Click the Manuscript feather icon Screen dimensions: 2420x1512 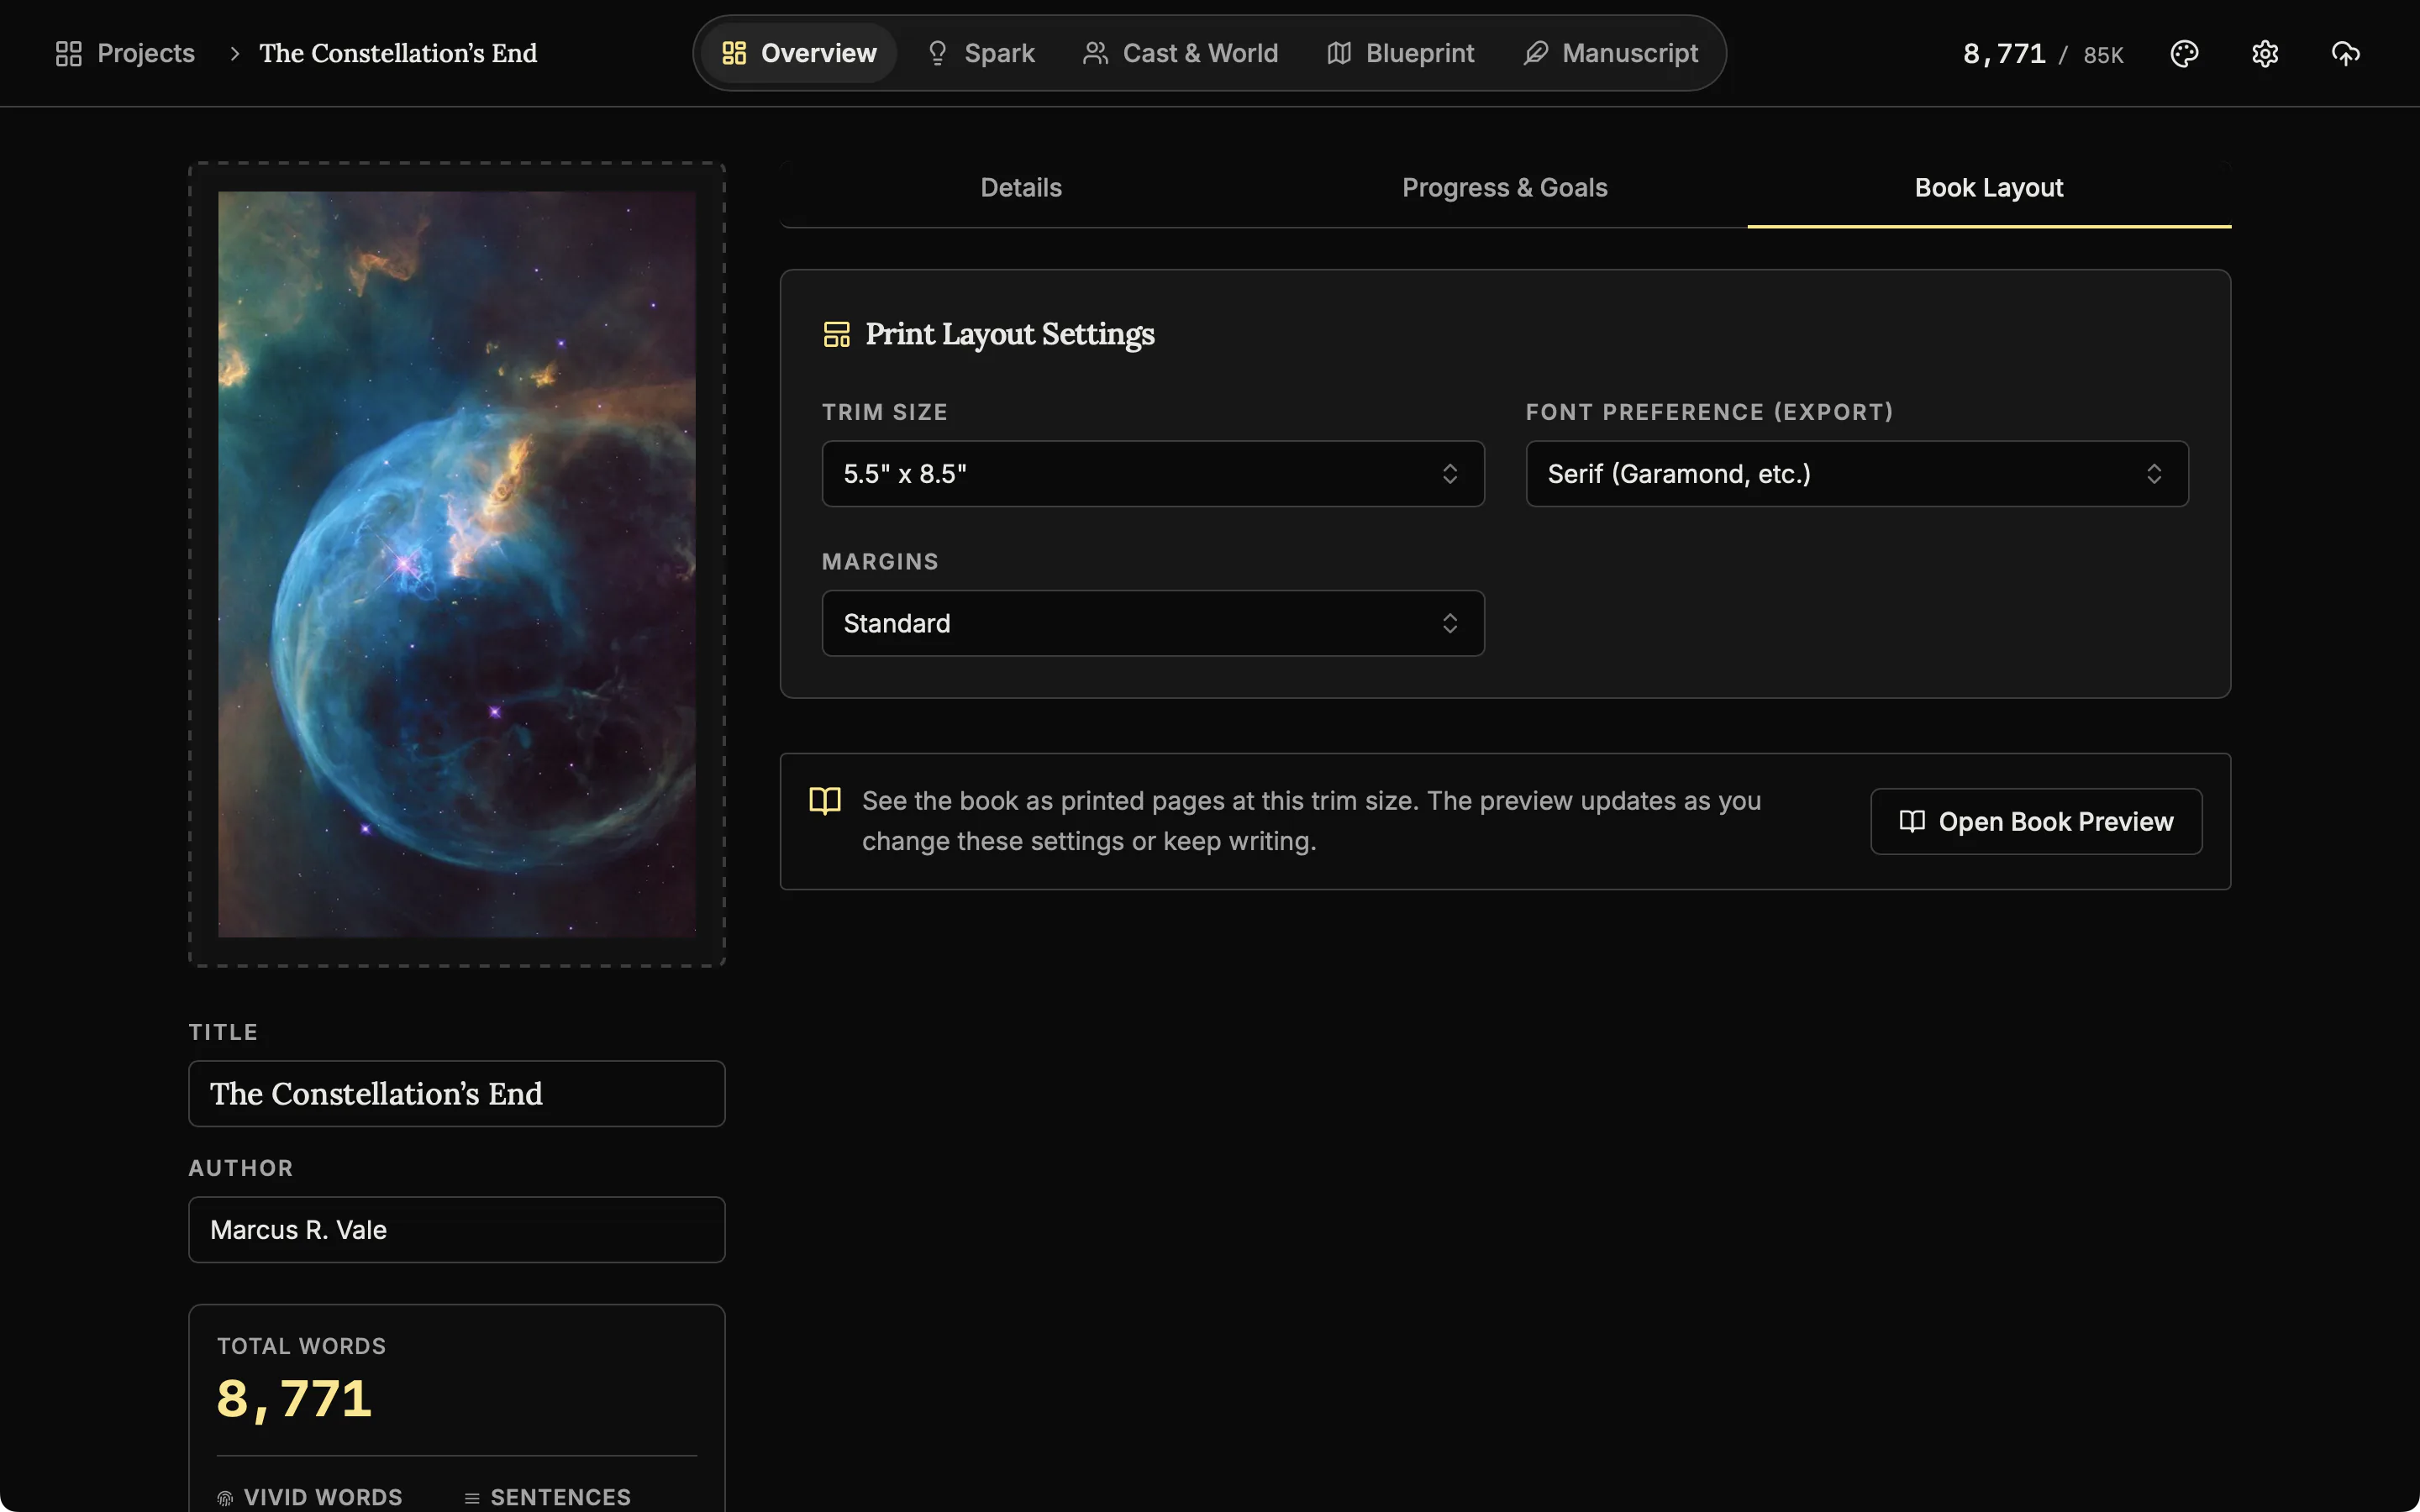pyautogui.click(x=1535, y=53)
